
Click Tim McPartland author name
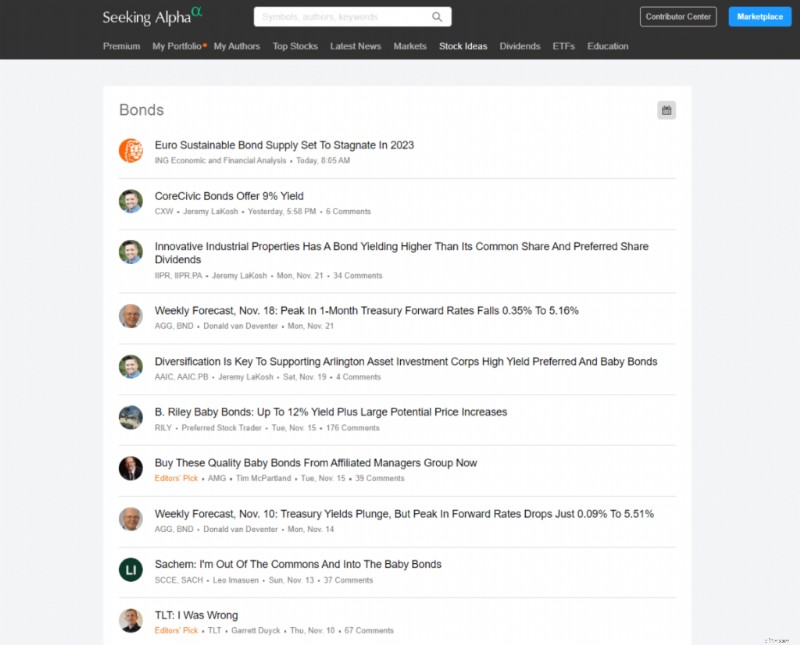[x=263, y=479]
